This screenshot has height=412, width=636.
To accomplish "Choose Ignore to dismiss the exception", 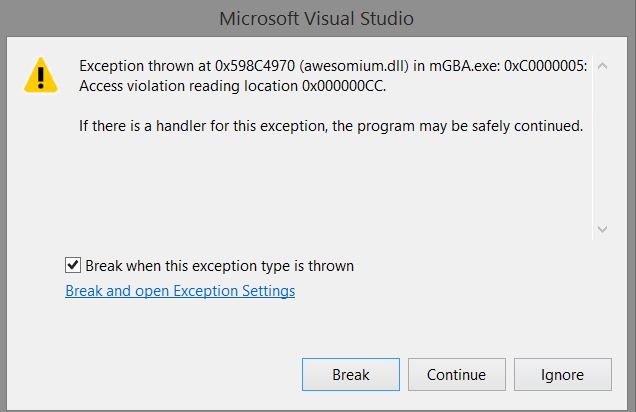I will pyautogui.click(x=563, y=374).
